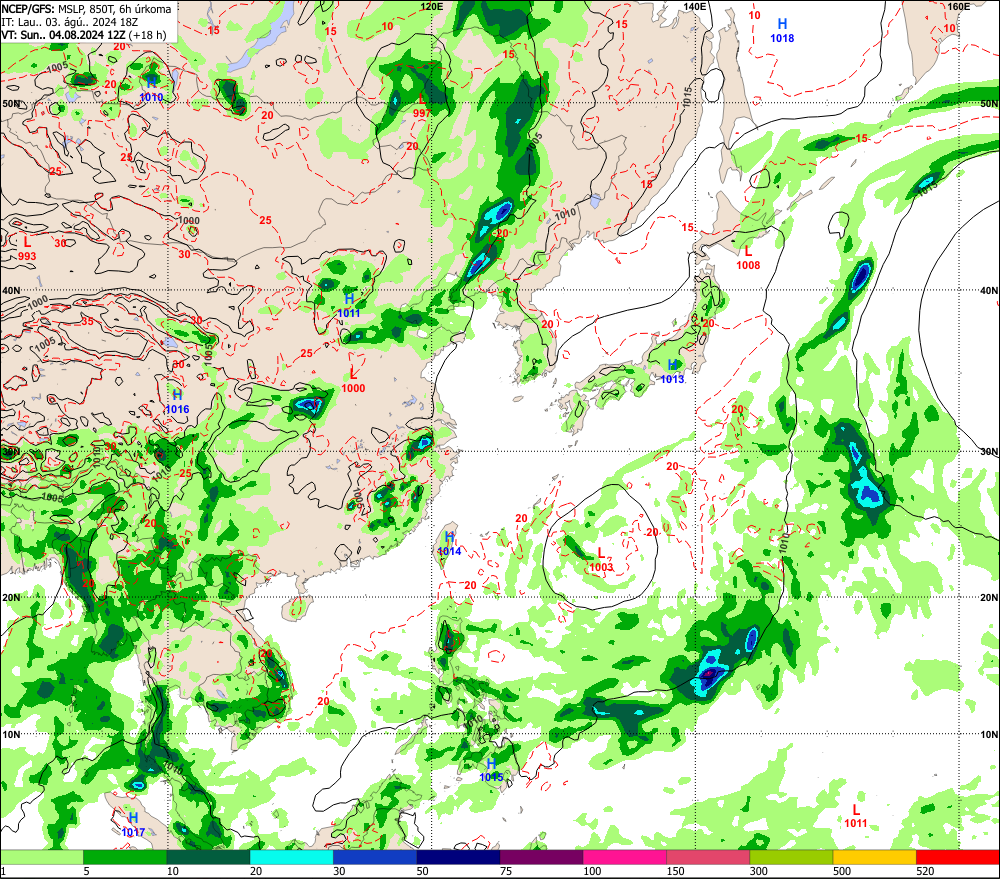Click the low-pressure marker 'L 993'

coord(27,249)
